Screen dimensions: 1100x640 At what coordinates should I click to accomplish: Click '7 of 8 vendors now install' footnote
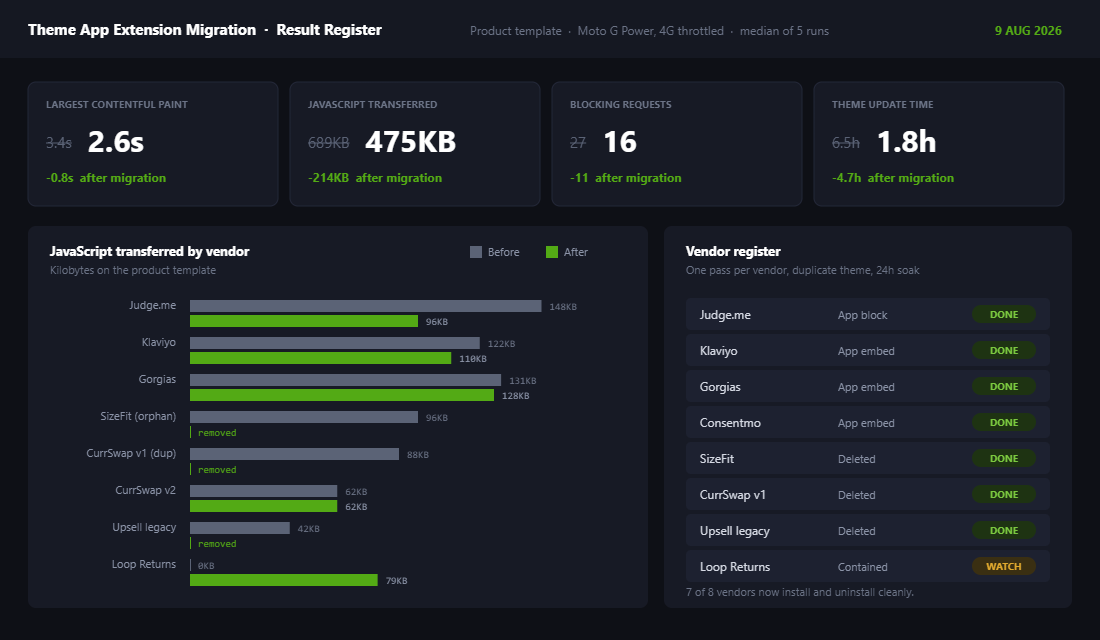coord(800,592)
